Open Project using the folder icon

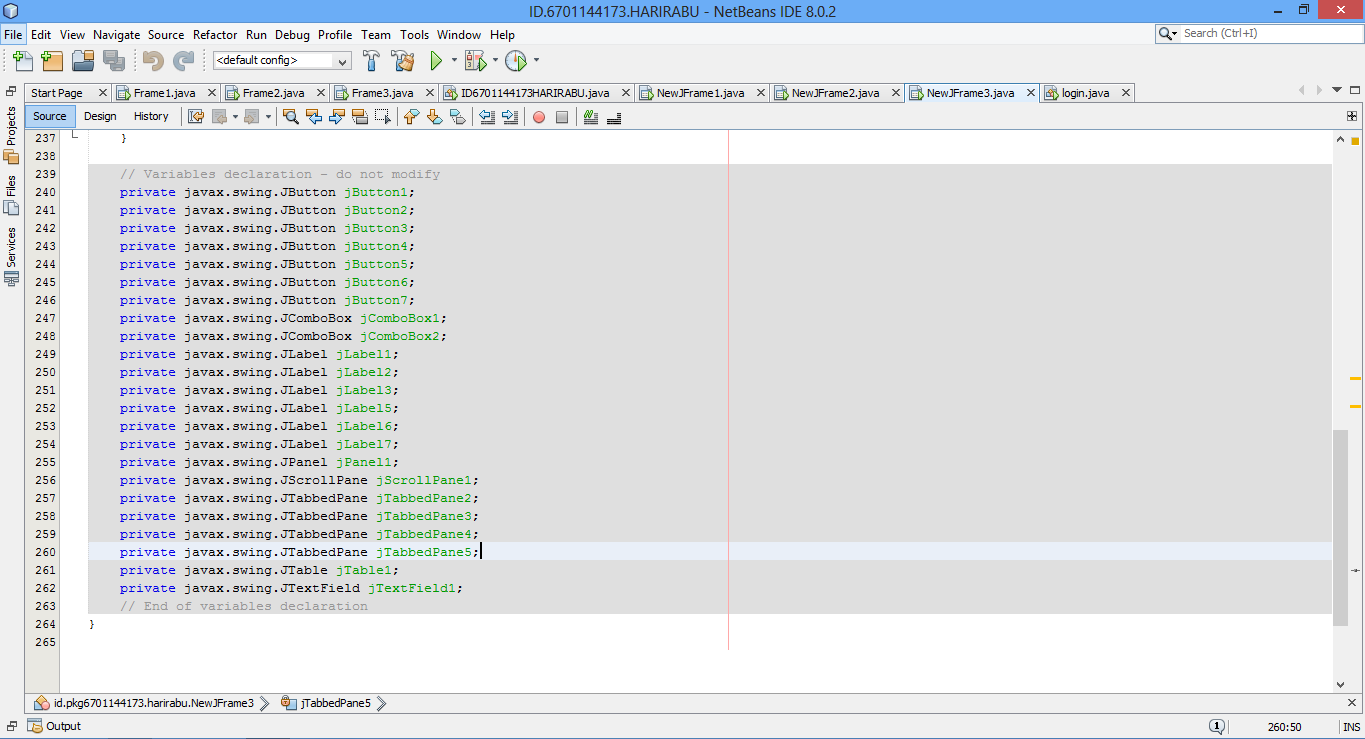[x=83, y=61]
